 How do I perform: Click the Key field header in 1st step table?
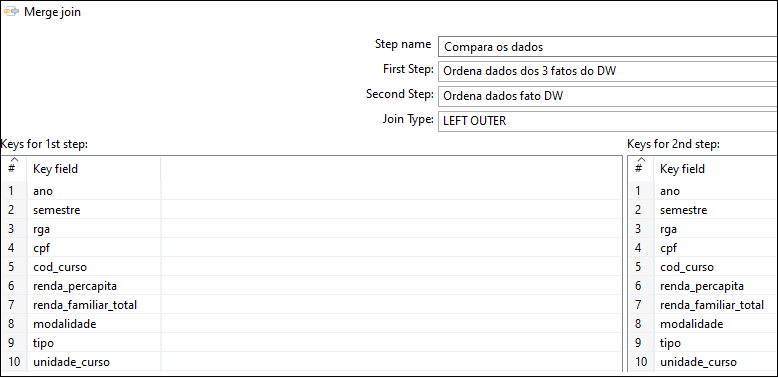click(x=94, y=169)
